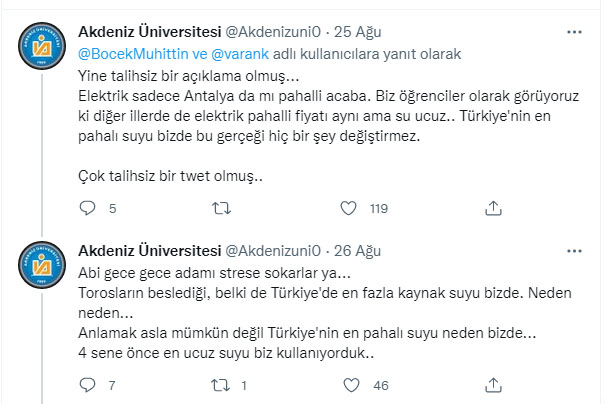The image size is (606, 404).
Task: Reply to the first tweet with 5 replies
Action: pos(86,209)
